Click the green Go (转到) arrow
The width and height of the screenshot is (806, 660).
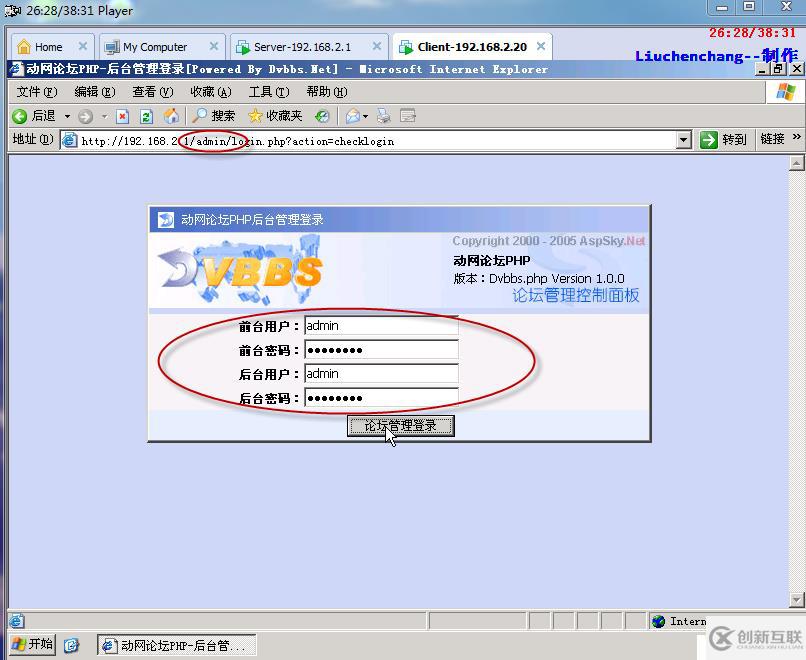[709, 140]
